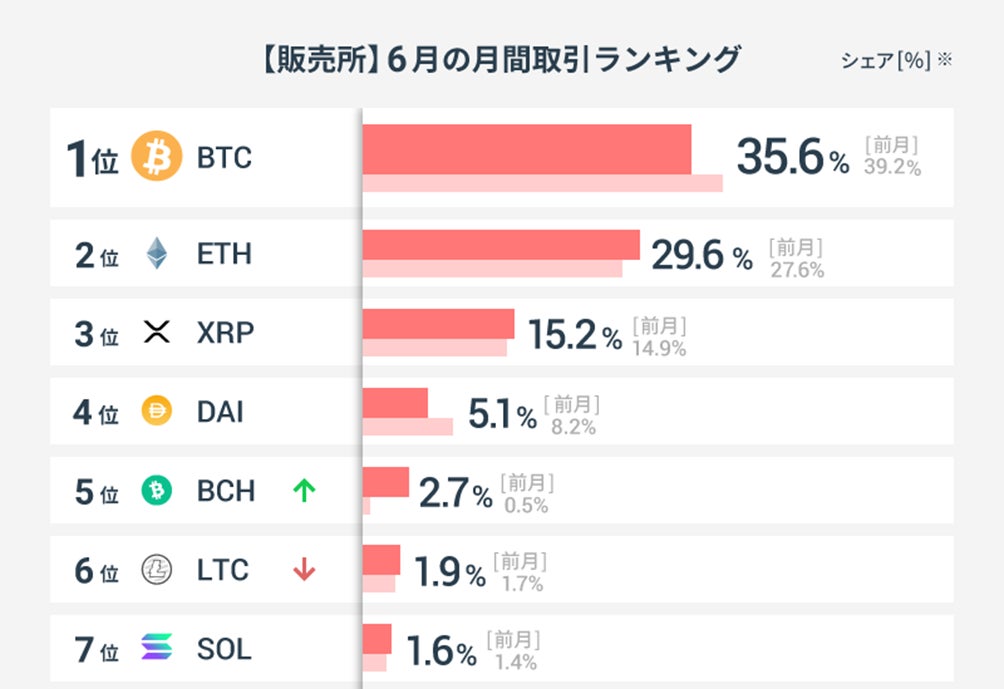The image size is (1004, 689).
Task: Click the red down arrow beside LTC
Action: [x=304, y=570]
